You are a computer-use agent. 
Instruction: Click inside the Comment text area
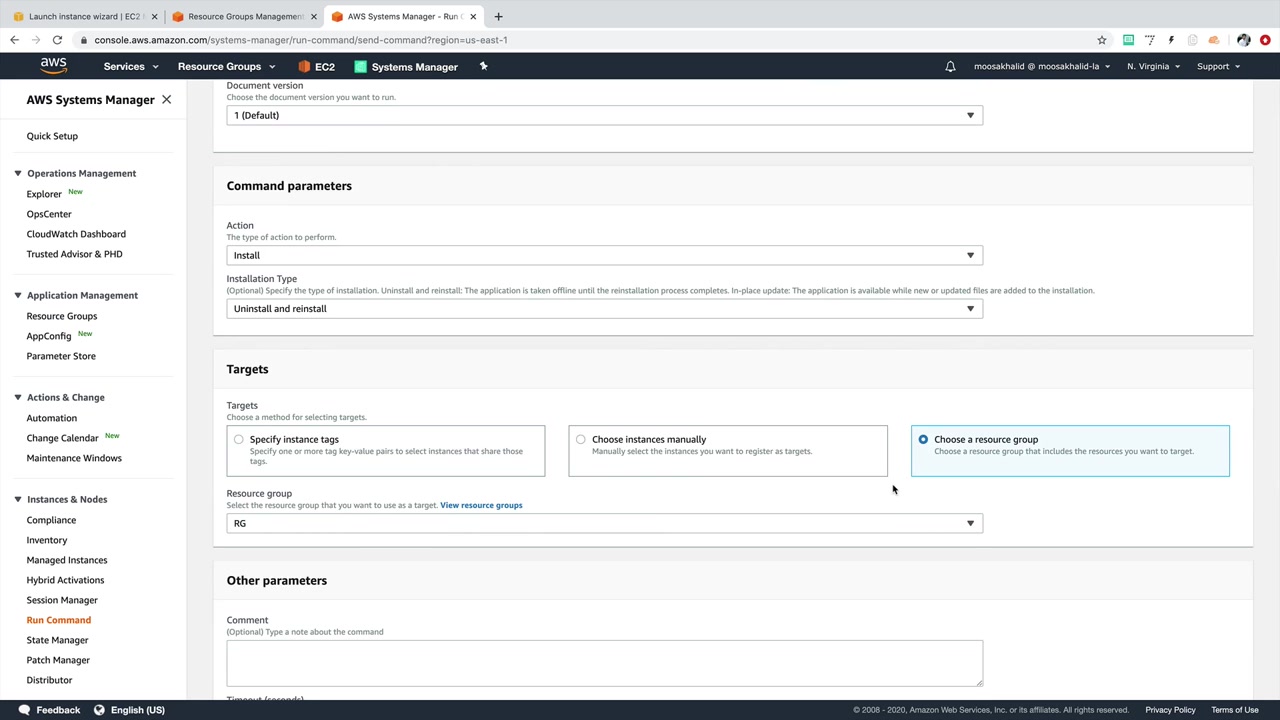click(x=605, y=663)
